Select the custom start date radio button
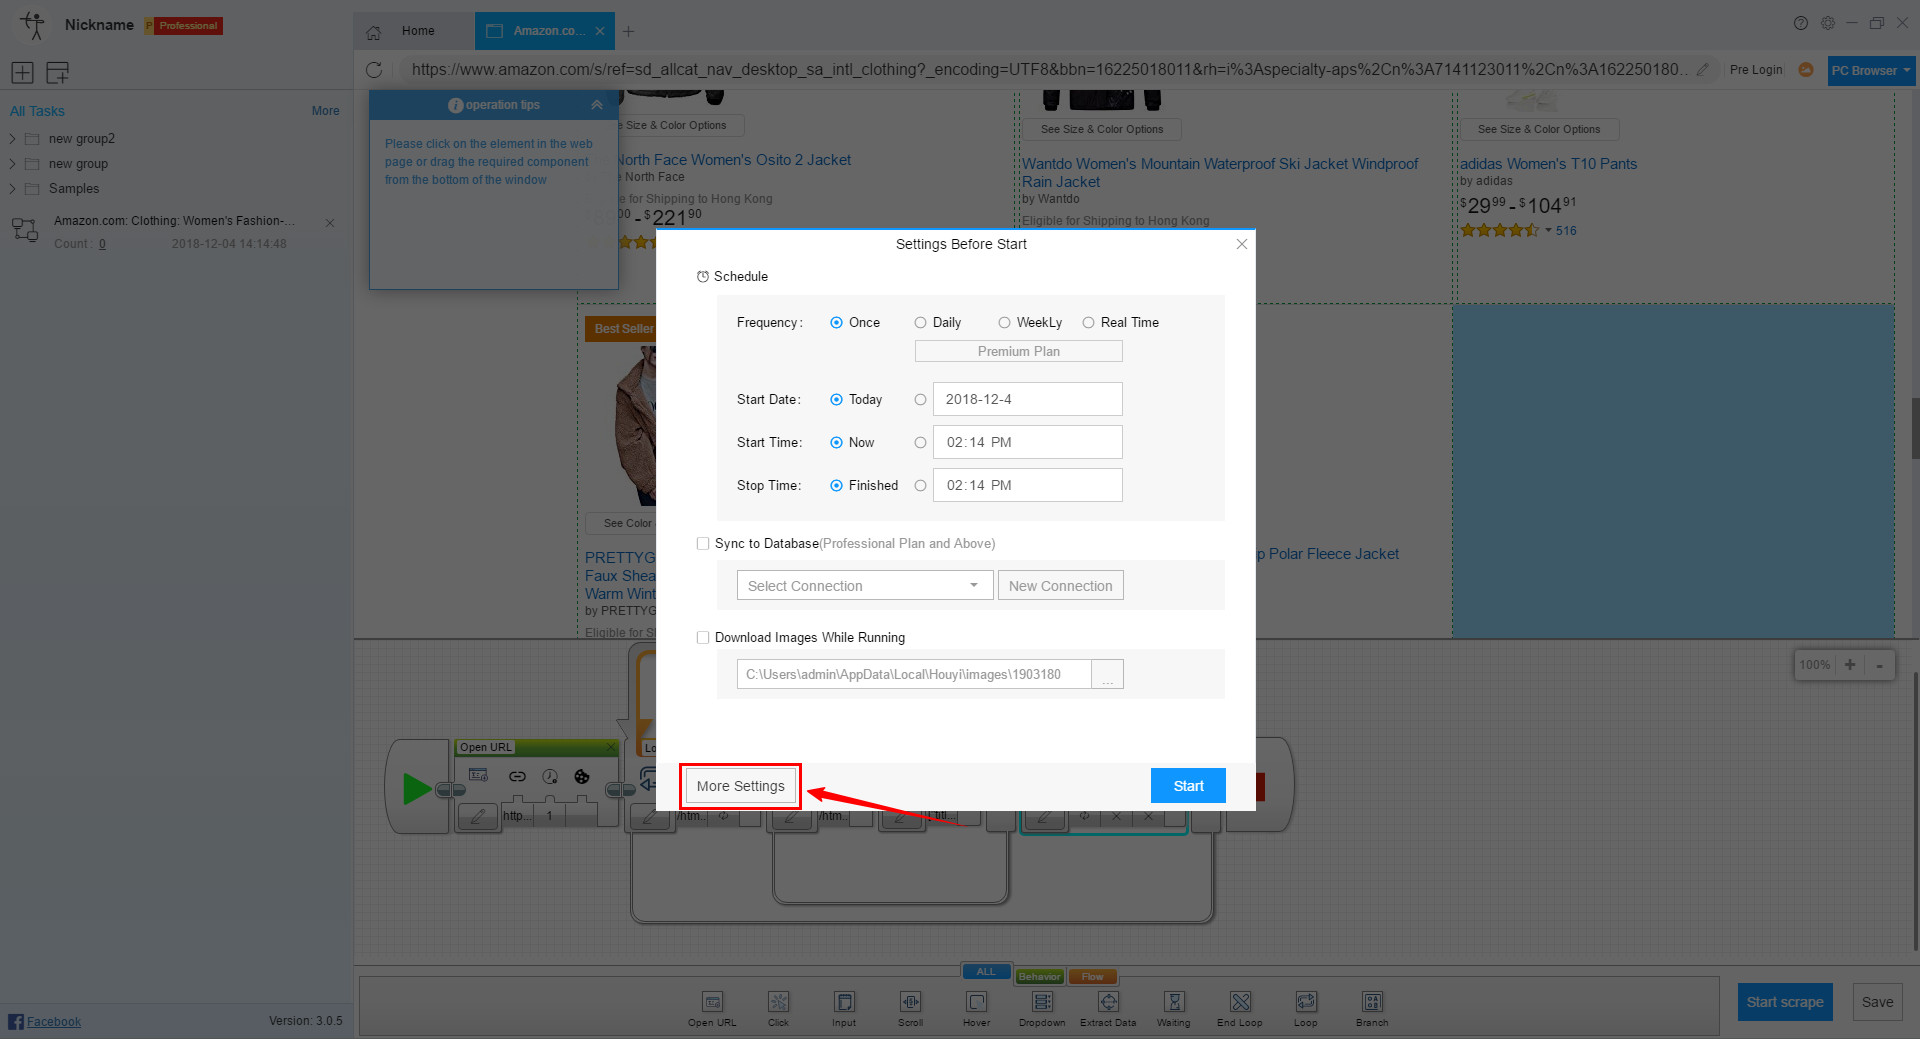Screen dimensions: 1920x1039 (920, 400)
